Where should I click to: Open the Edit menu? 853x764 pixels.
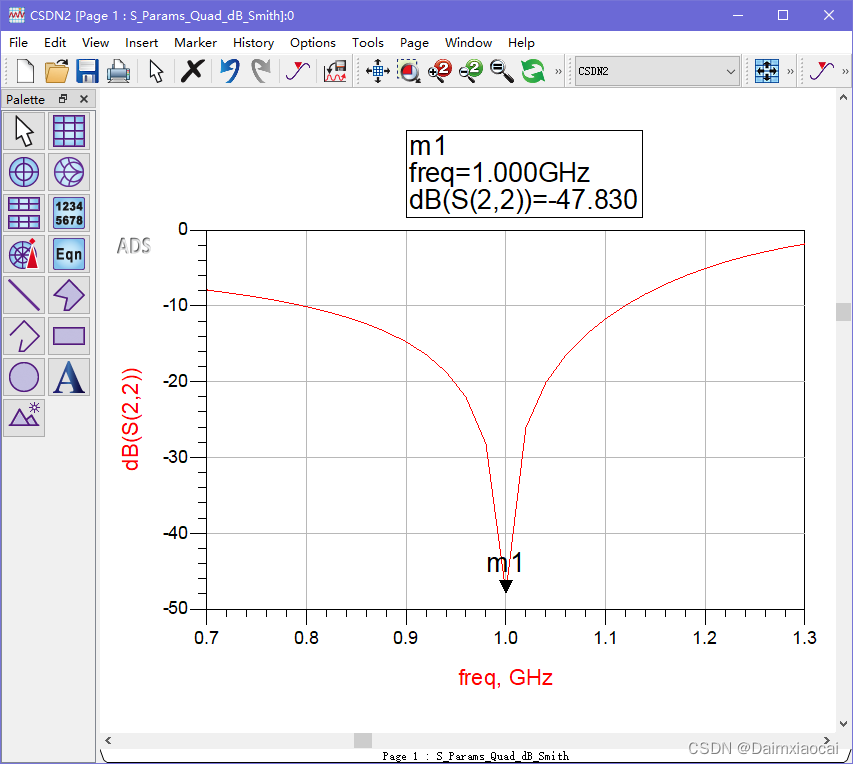click(x=55, y=42)
